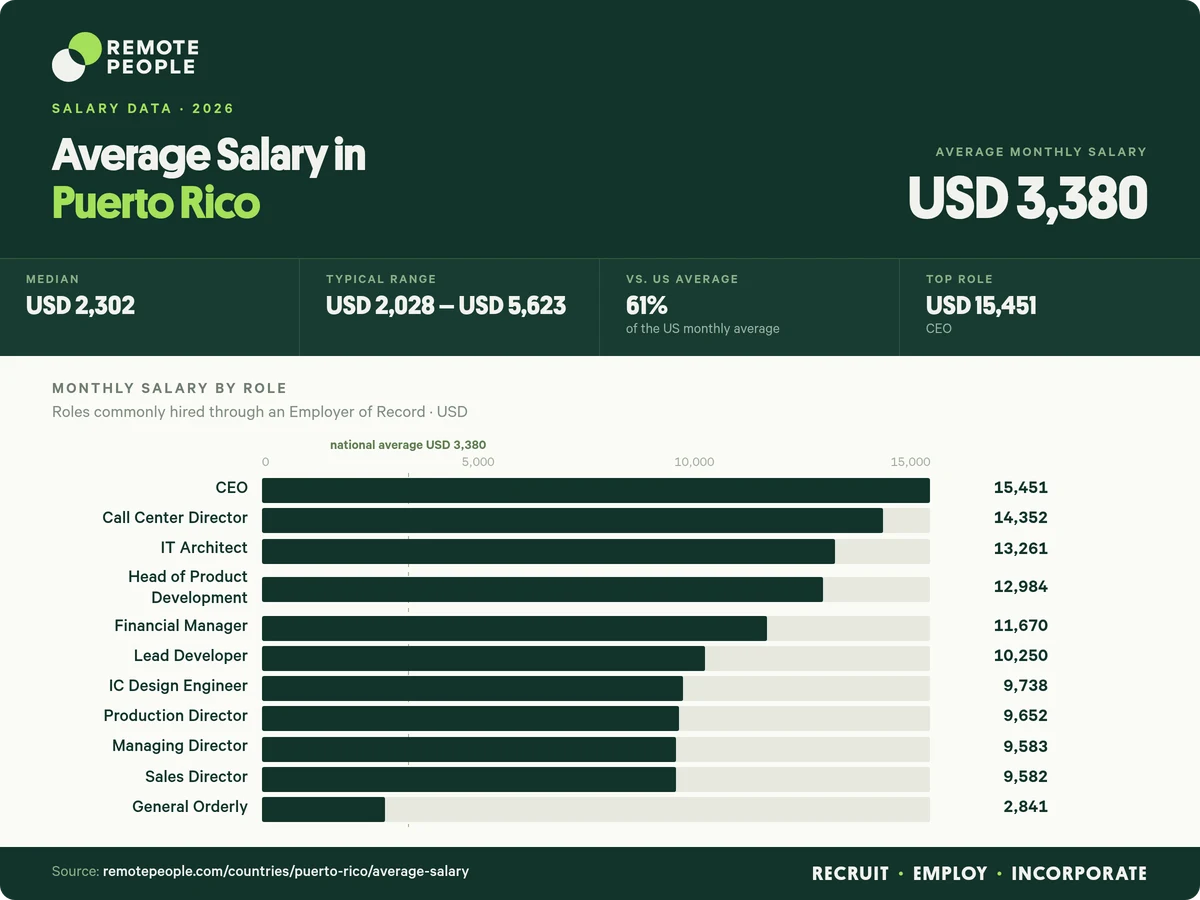
Task: Click the 'Call Center Director' role label
Action: 175,518
